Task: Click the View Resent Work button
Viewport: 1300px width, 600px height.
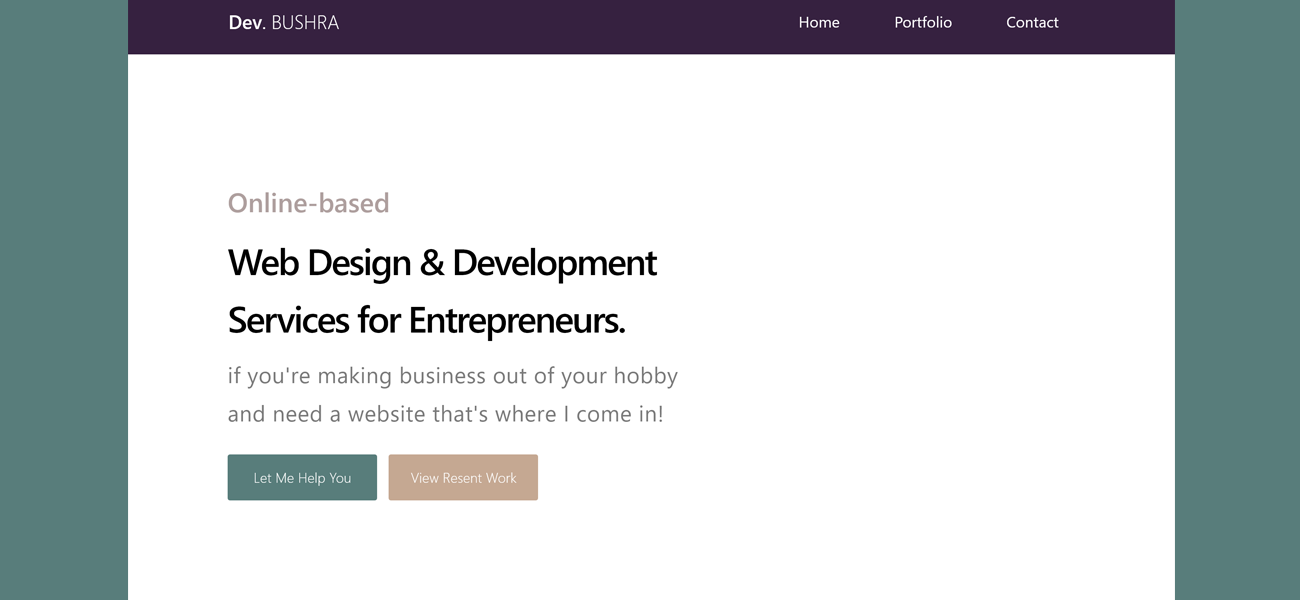Action: pyautogui.click(x=463, y=478)
